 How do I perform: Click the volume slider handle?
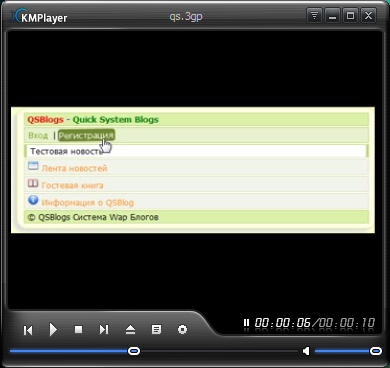click(x=376, y=351)
